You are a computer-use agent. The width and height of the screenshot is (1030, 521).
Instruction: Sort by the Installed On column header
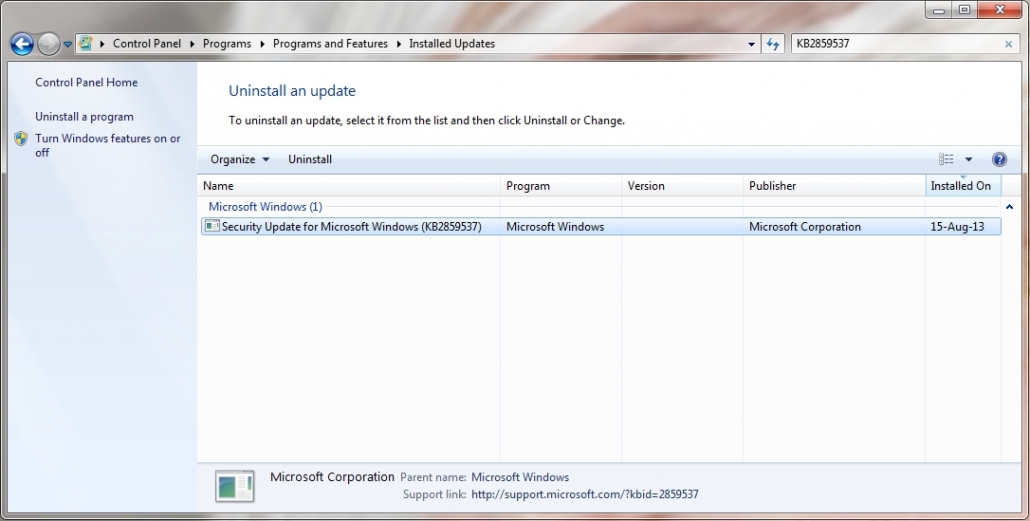pyautogui.click(x=963, y=186)
